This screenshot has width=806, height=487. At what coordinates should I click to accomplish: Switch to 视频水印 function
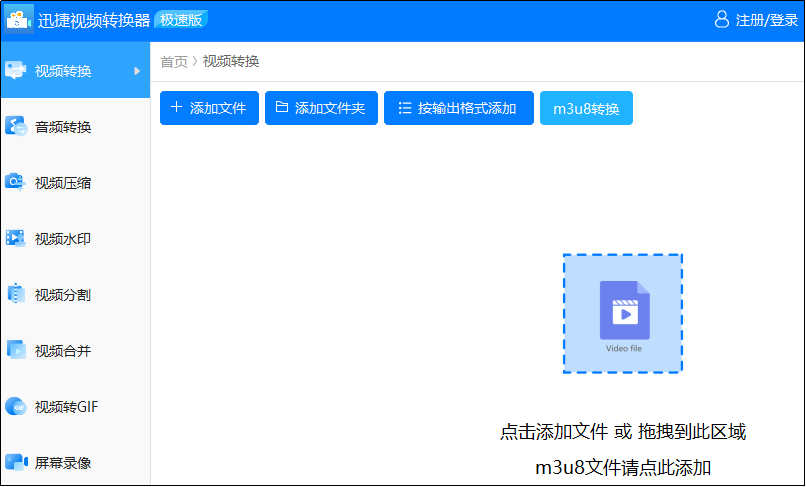[x=76, y=239]
